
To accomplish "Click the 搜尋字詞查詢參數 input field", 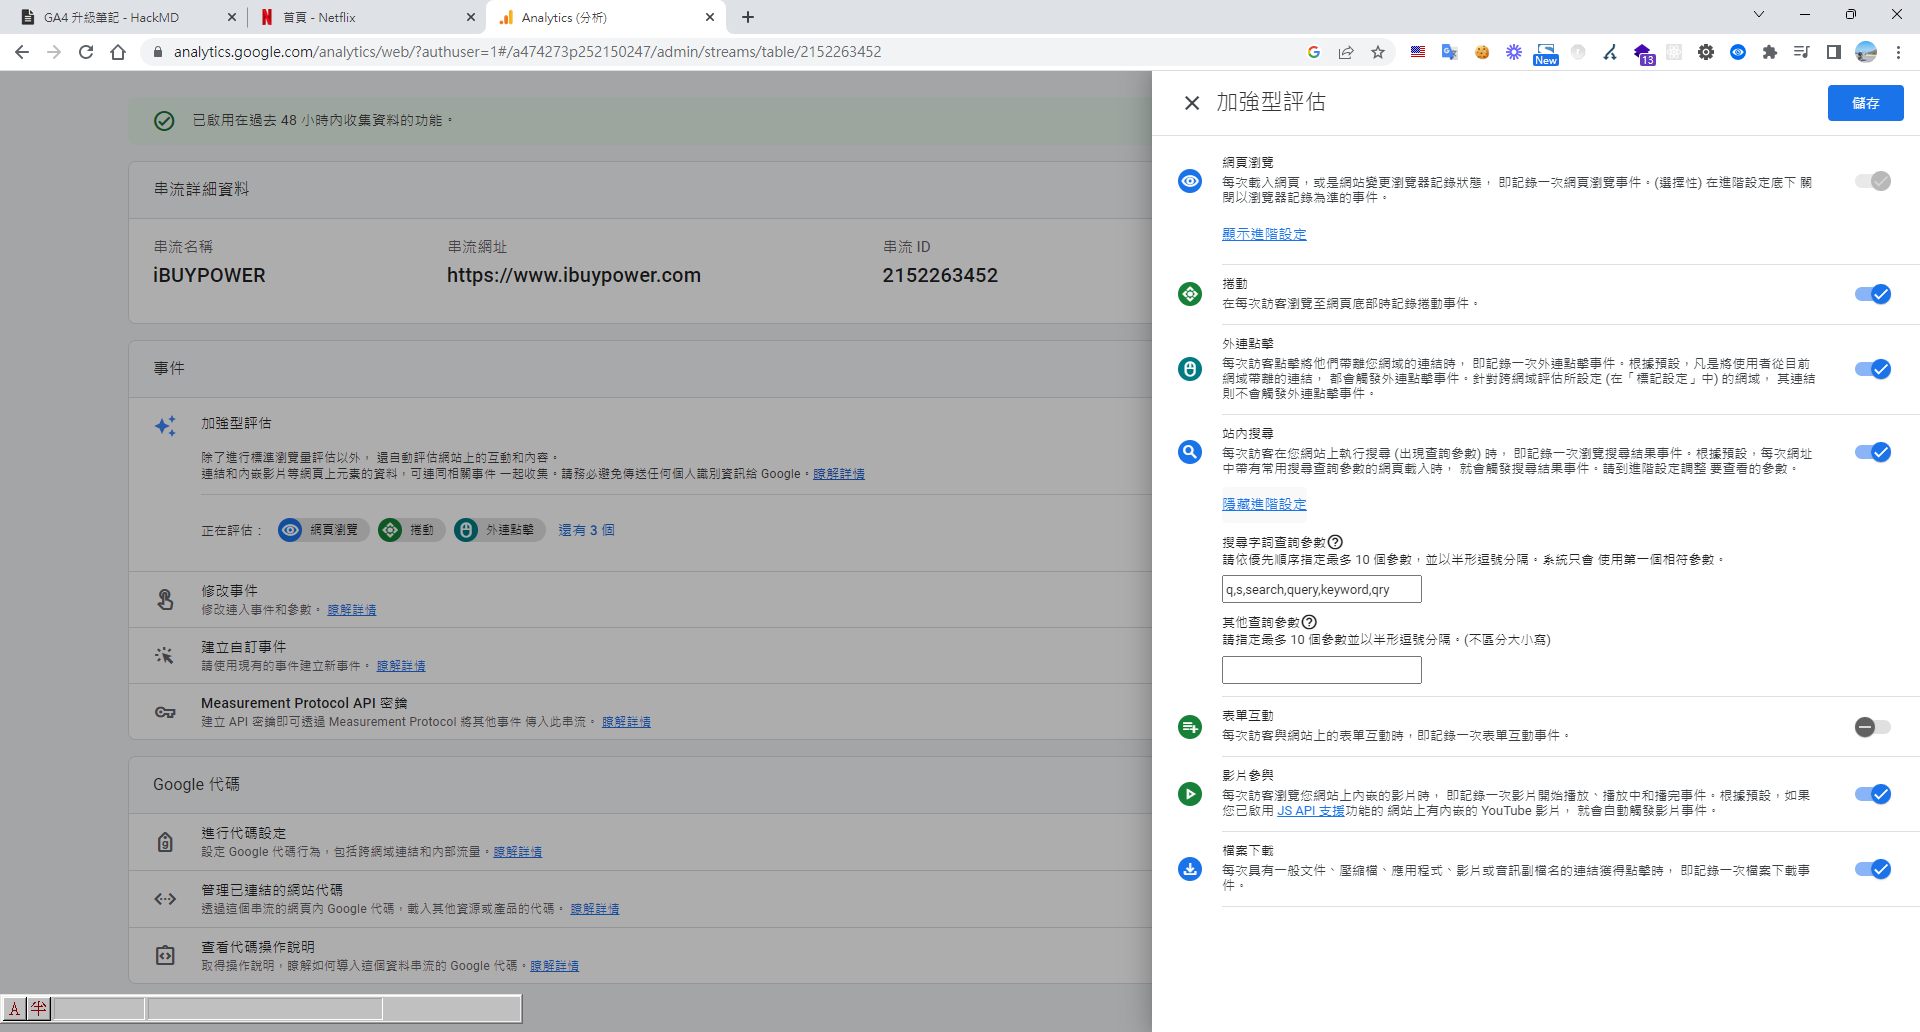I will (1320, 589).
